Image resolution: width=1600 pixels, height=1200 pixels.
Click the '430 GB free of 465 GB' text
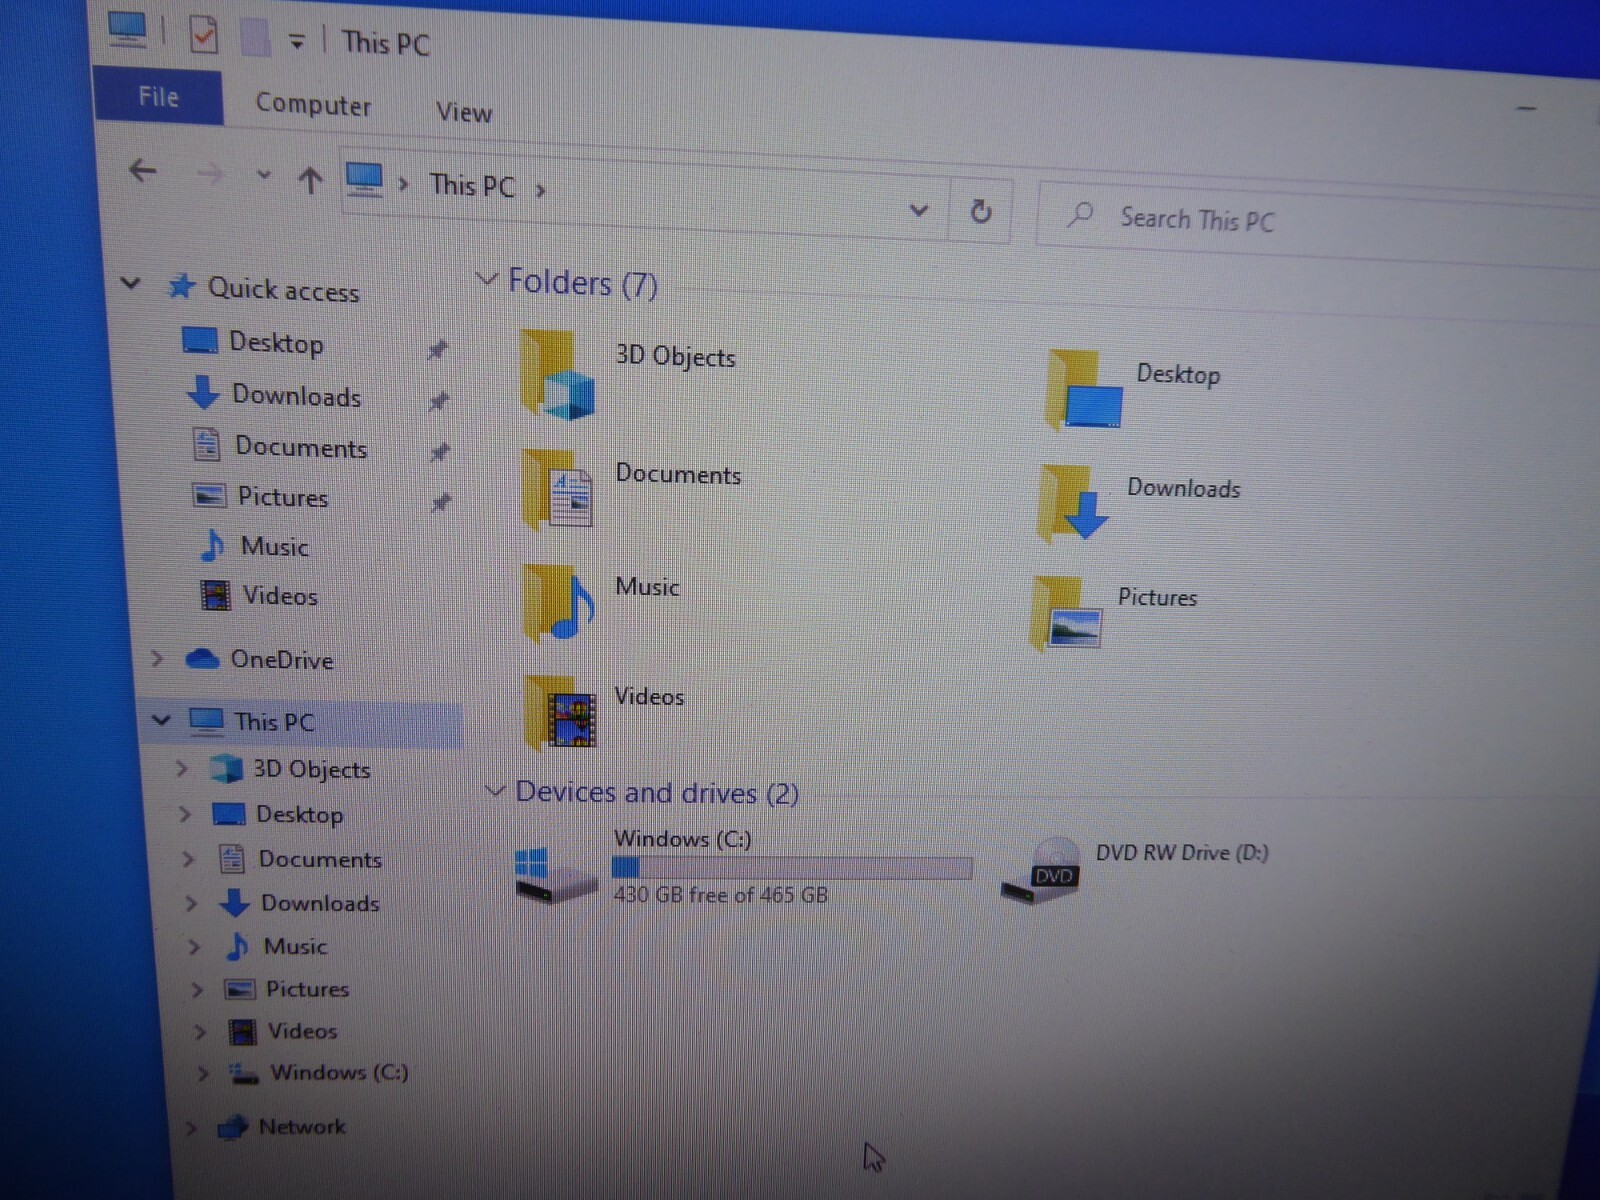pyautogui.click(x=720, y=895)
